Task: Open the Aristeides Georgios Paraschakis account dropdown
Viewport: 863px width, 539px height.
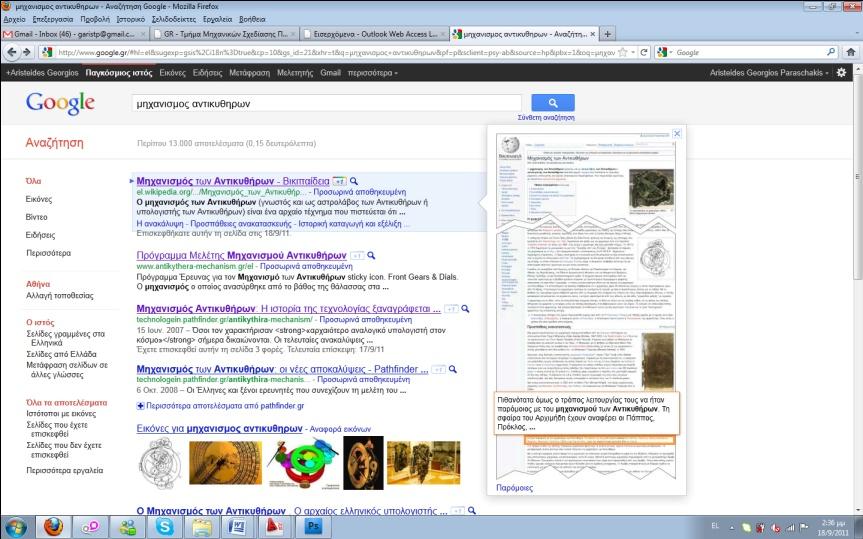Action: point(769,73)
